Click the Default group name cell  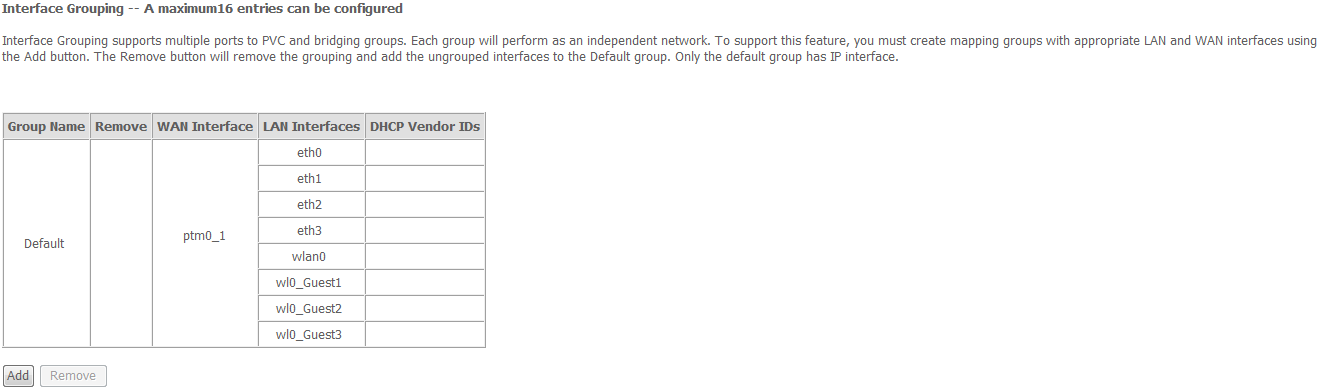(x=46, y=244)
